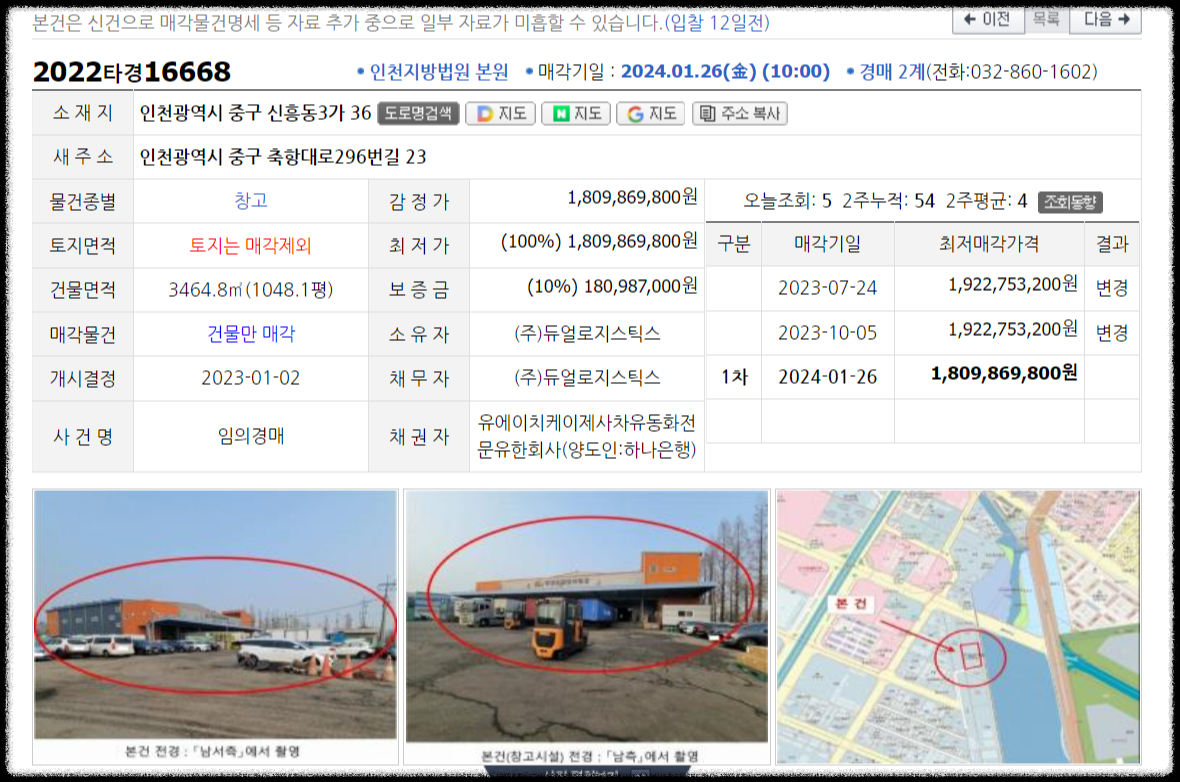The height and width of the screenshot is (782, 1180).
Task: Copy the address using 주소 복사 icon
Action: 742,113
